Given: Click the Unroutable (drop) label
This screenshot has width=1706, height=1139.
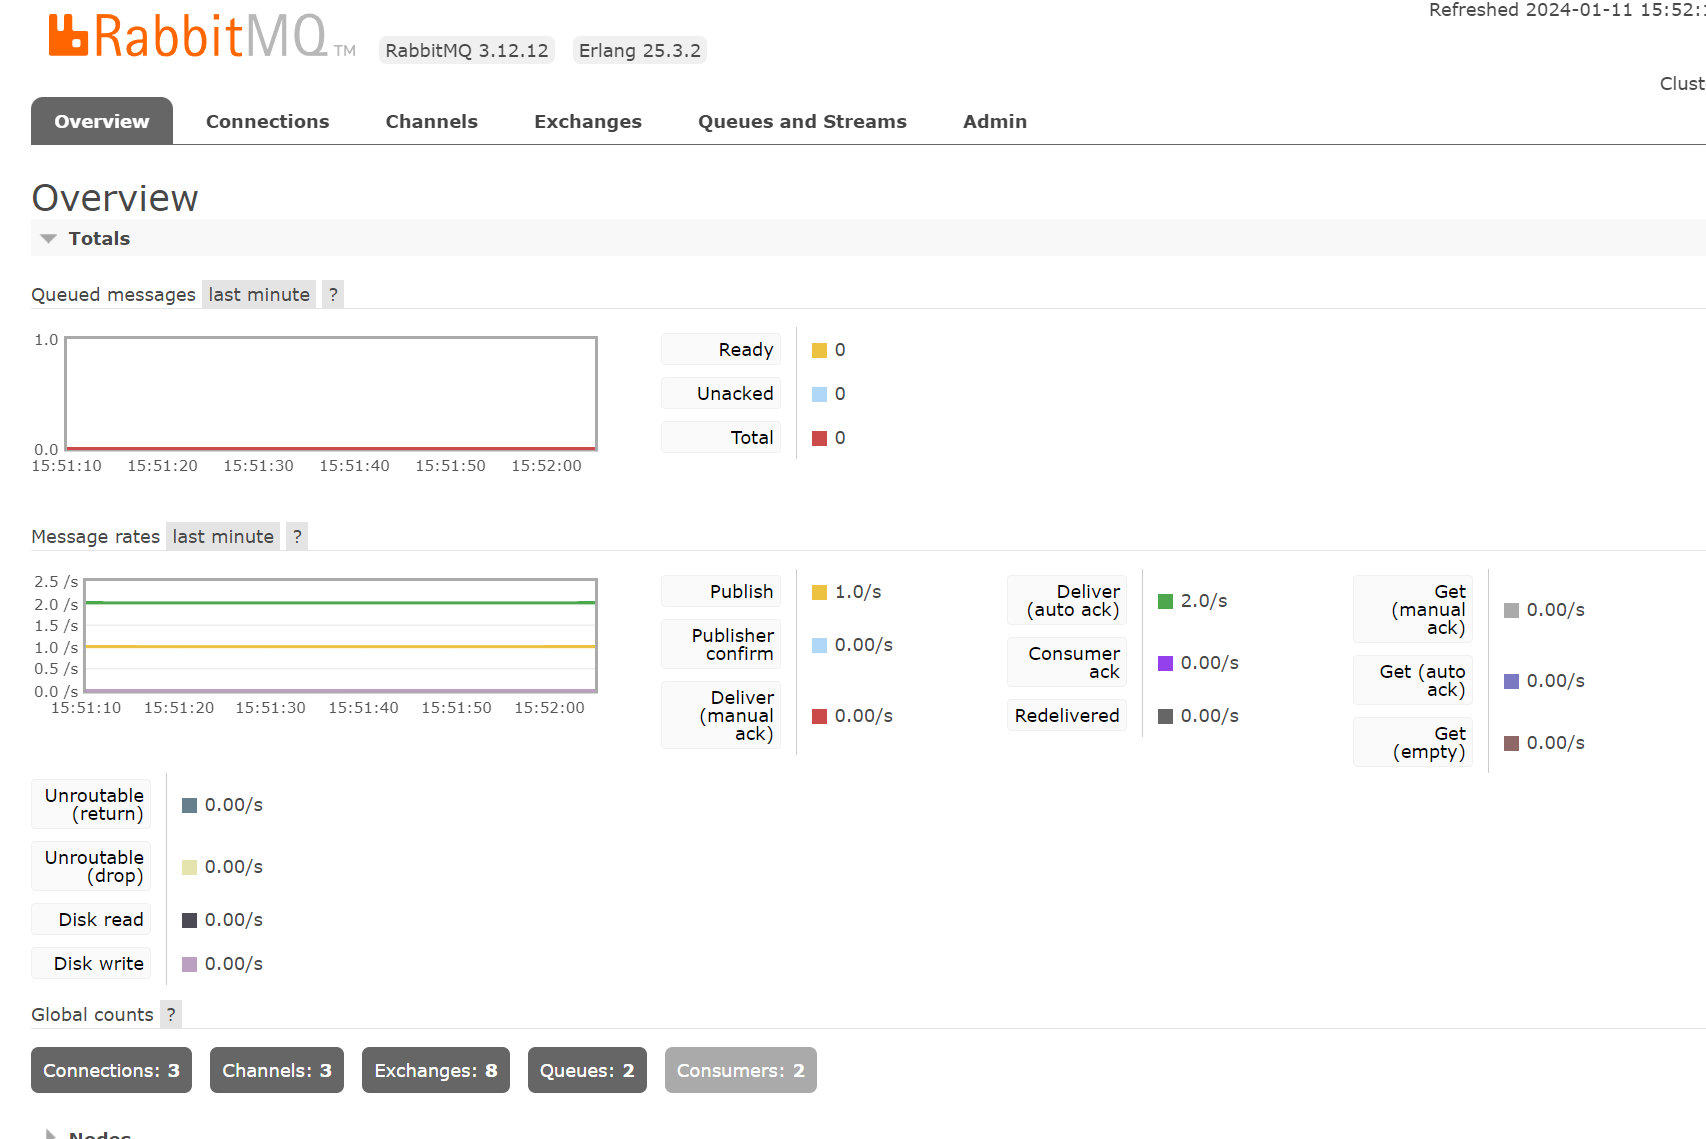Looking at the screenshot, I should tap(91, 867).
